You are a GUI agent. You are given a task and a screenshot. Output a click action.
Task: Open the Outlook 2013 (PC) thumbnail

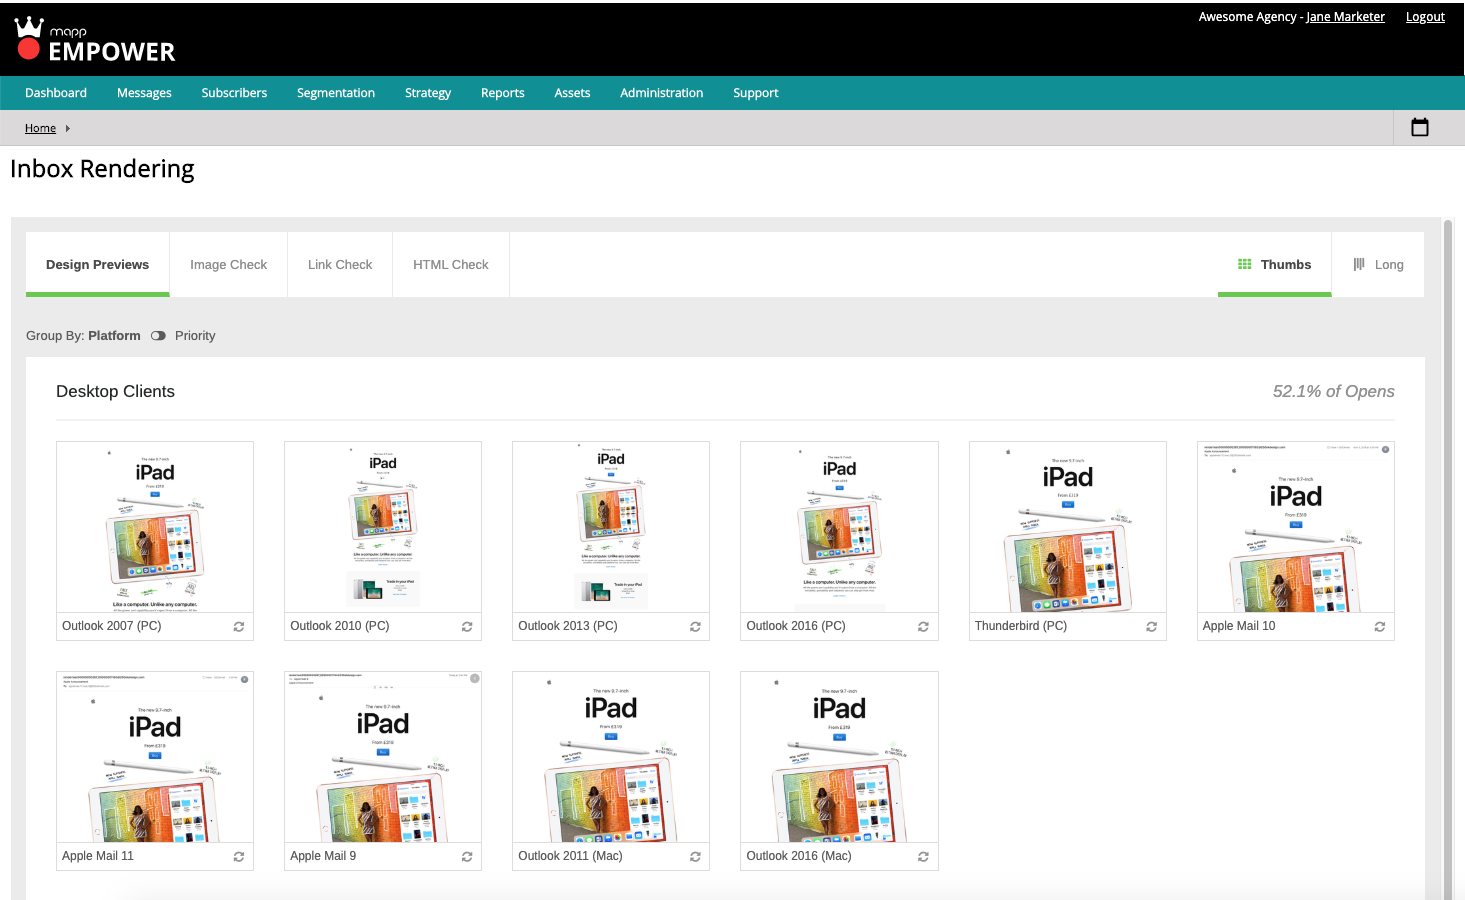click(611, 527)
